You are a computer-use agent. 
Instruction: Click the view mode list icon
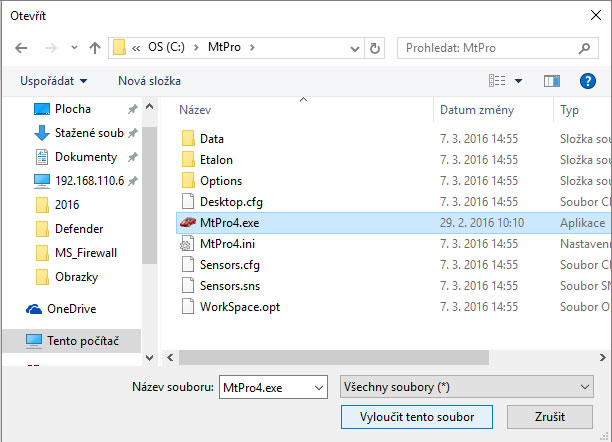[x=497, y=81]
